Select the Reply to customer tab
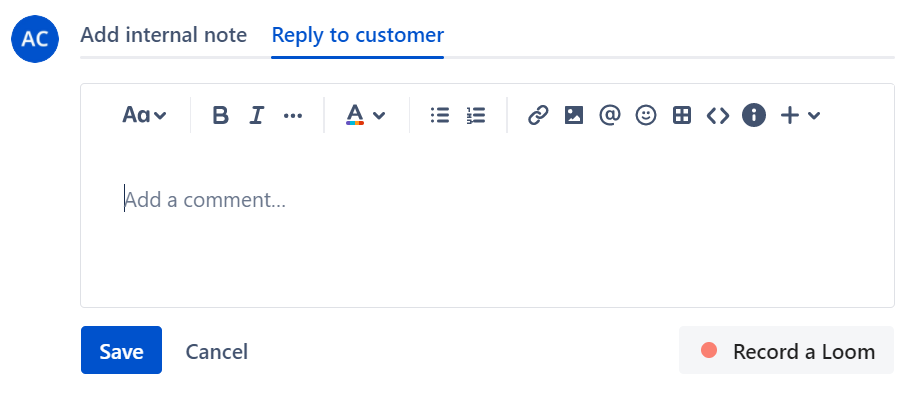This screenshot has height=419, width=921. (357, 35)
